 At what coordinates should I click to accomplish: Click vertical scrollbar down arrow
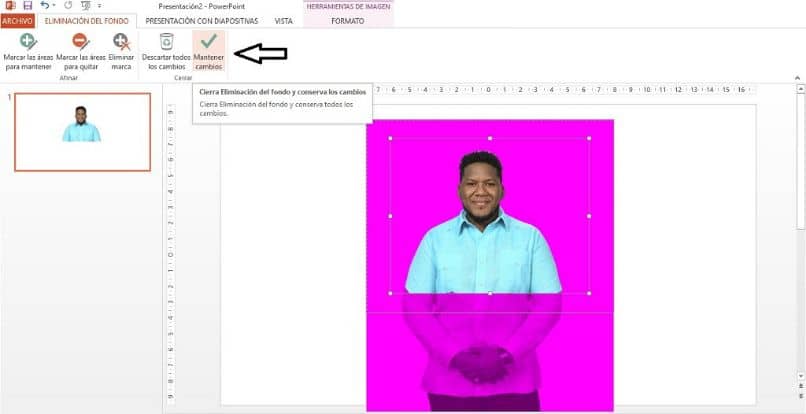tap(800, 376)
